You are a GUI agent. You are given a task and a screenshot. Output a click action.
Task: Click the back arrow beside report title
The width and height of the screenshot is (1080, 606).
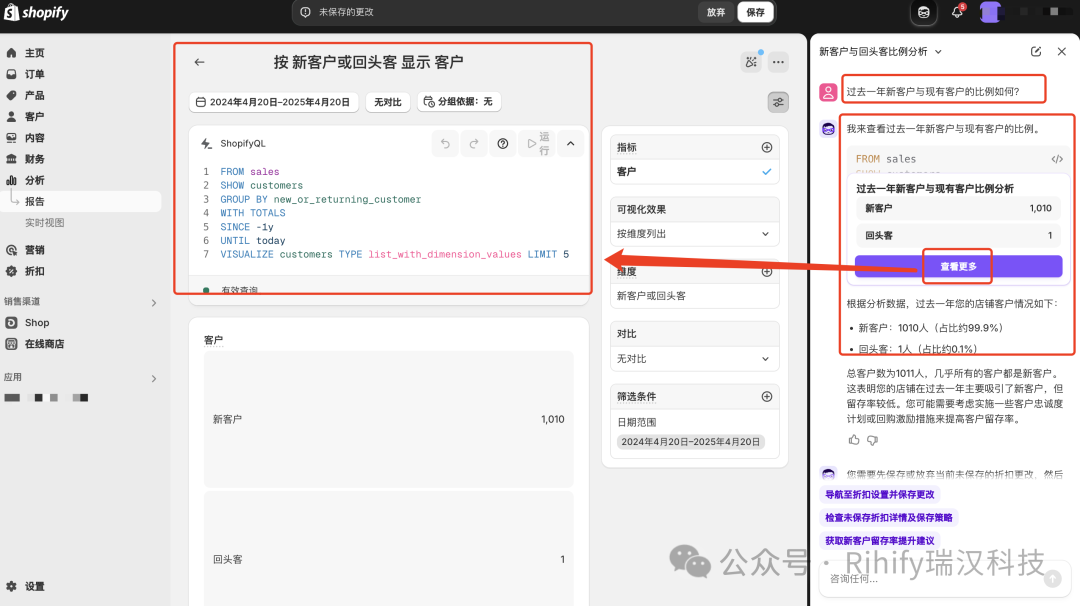tap(200, 62)
